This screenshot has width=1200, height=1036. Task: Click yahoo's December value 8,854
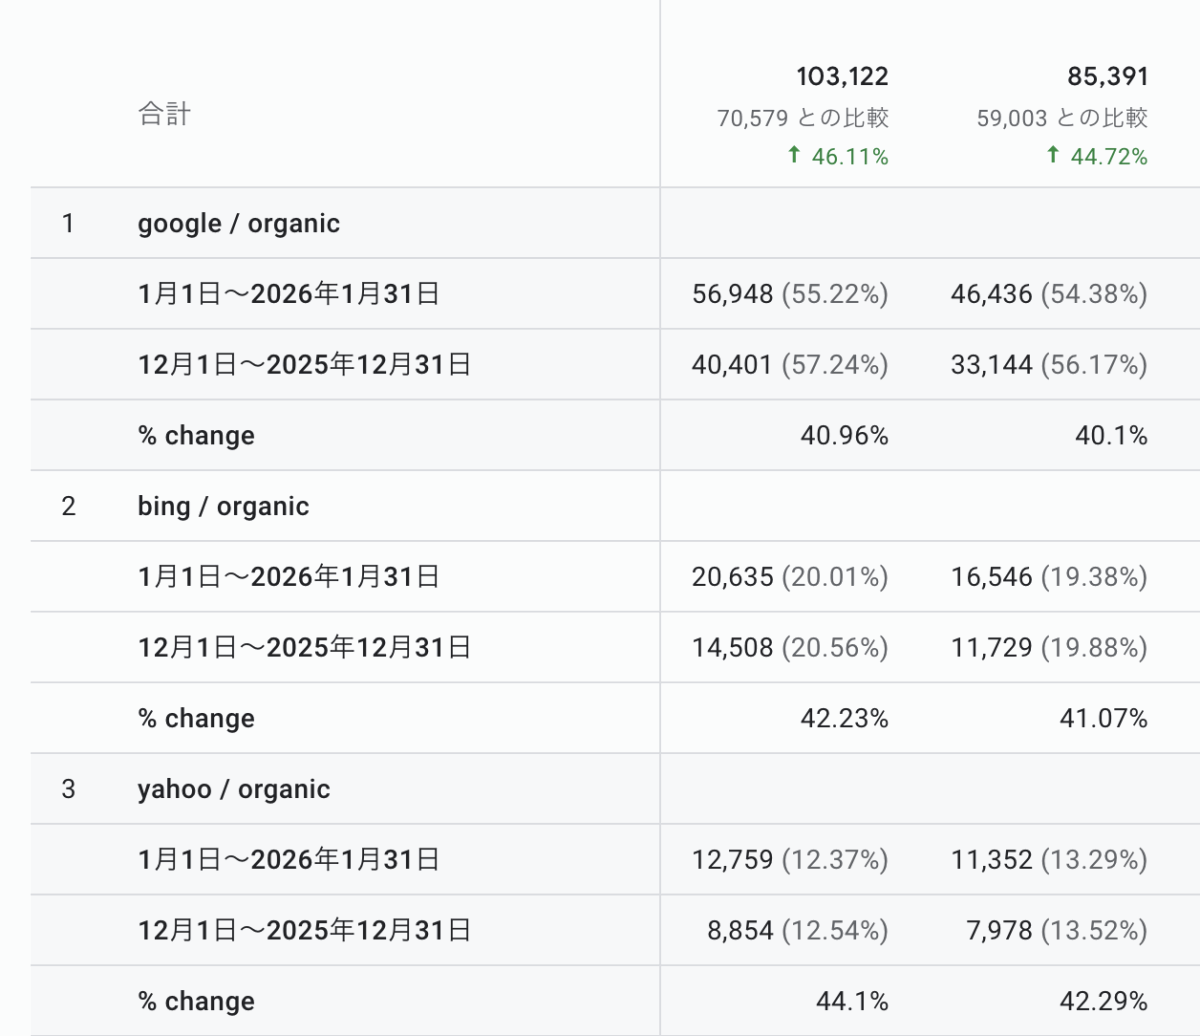click(x=740, y=931)
